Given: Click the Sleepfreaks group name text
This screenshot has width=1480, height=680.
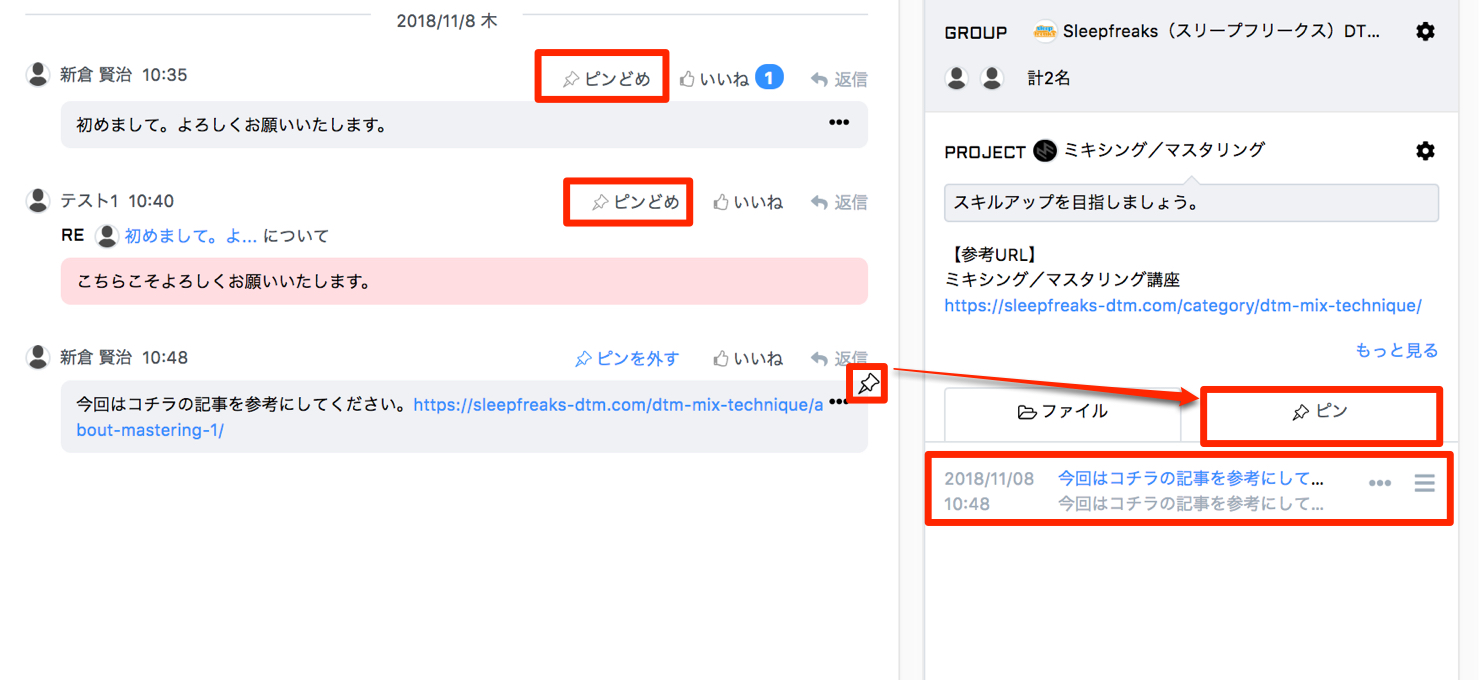Looking at the screenshot, I should (x=1222, y=31).
